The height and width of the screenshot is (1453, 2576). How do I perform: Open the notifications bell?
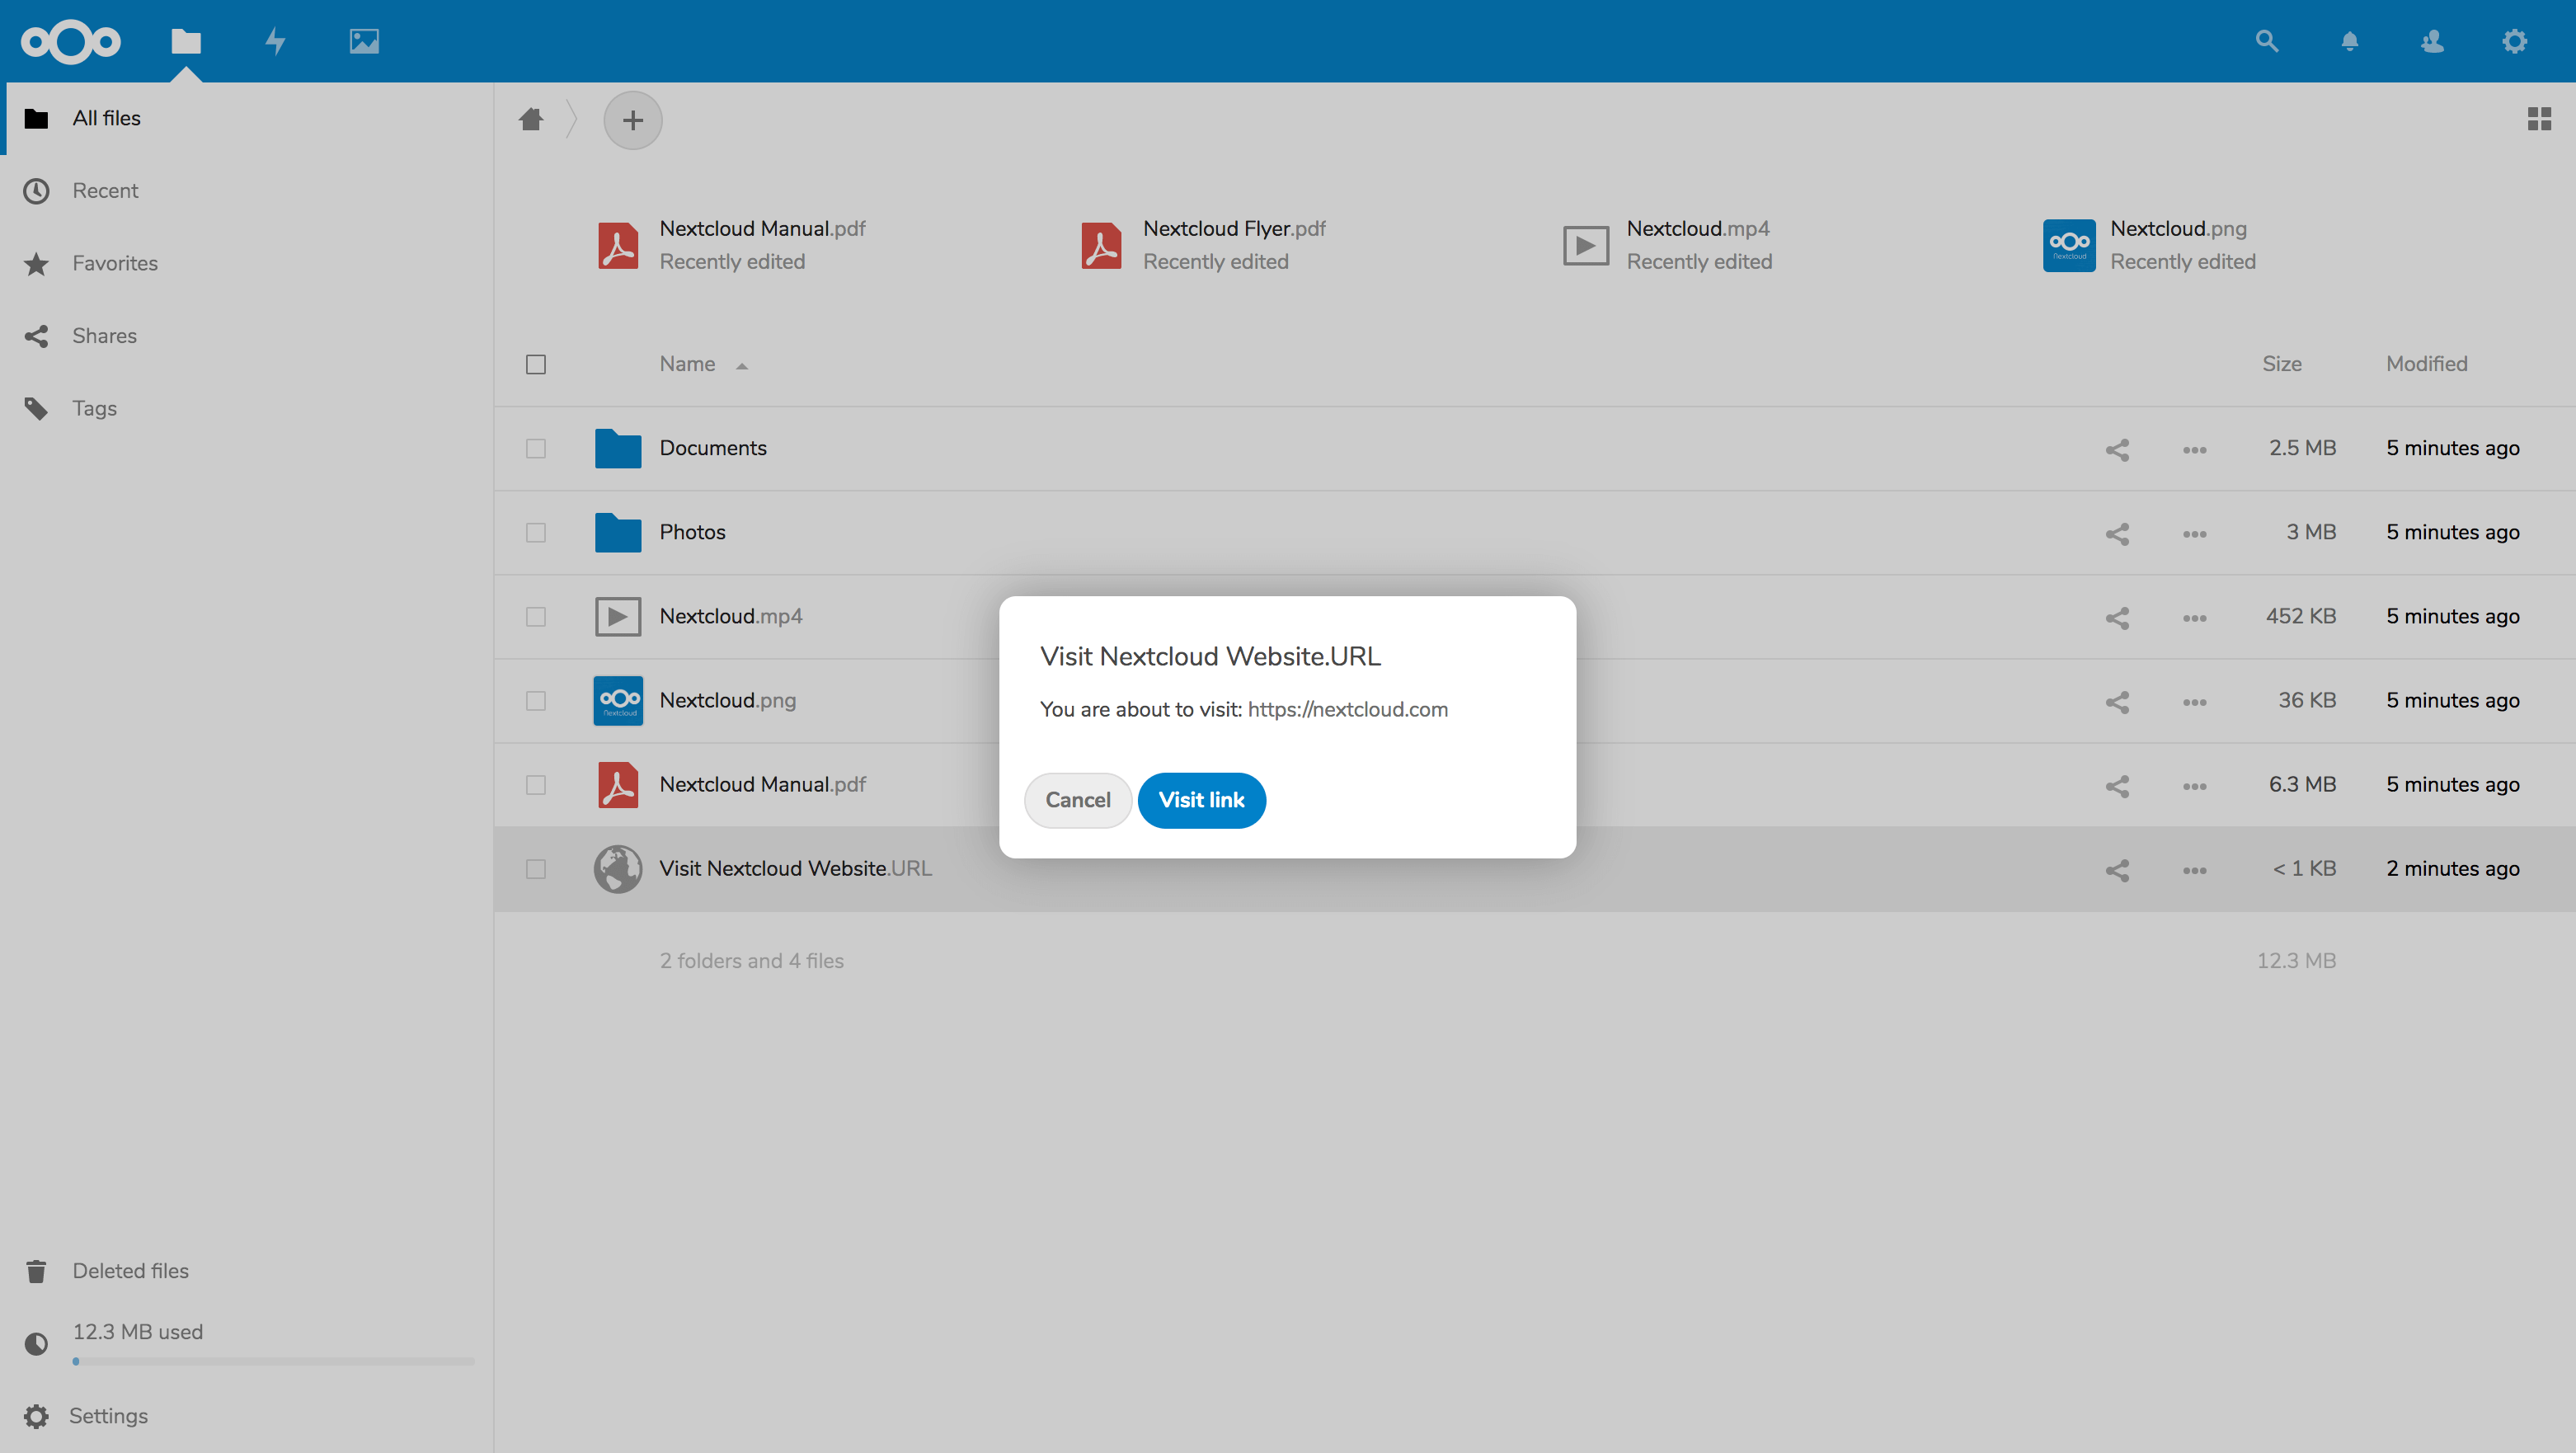tap(2349, 41)
